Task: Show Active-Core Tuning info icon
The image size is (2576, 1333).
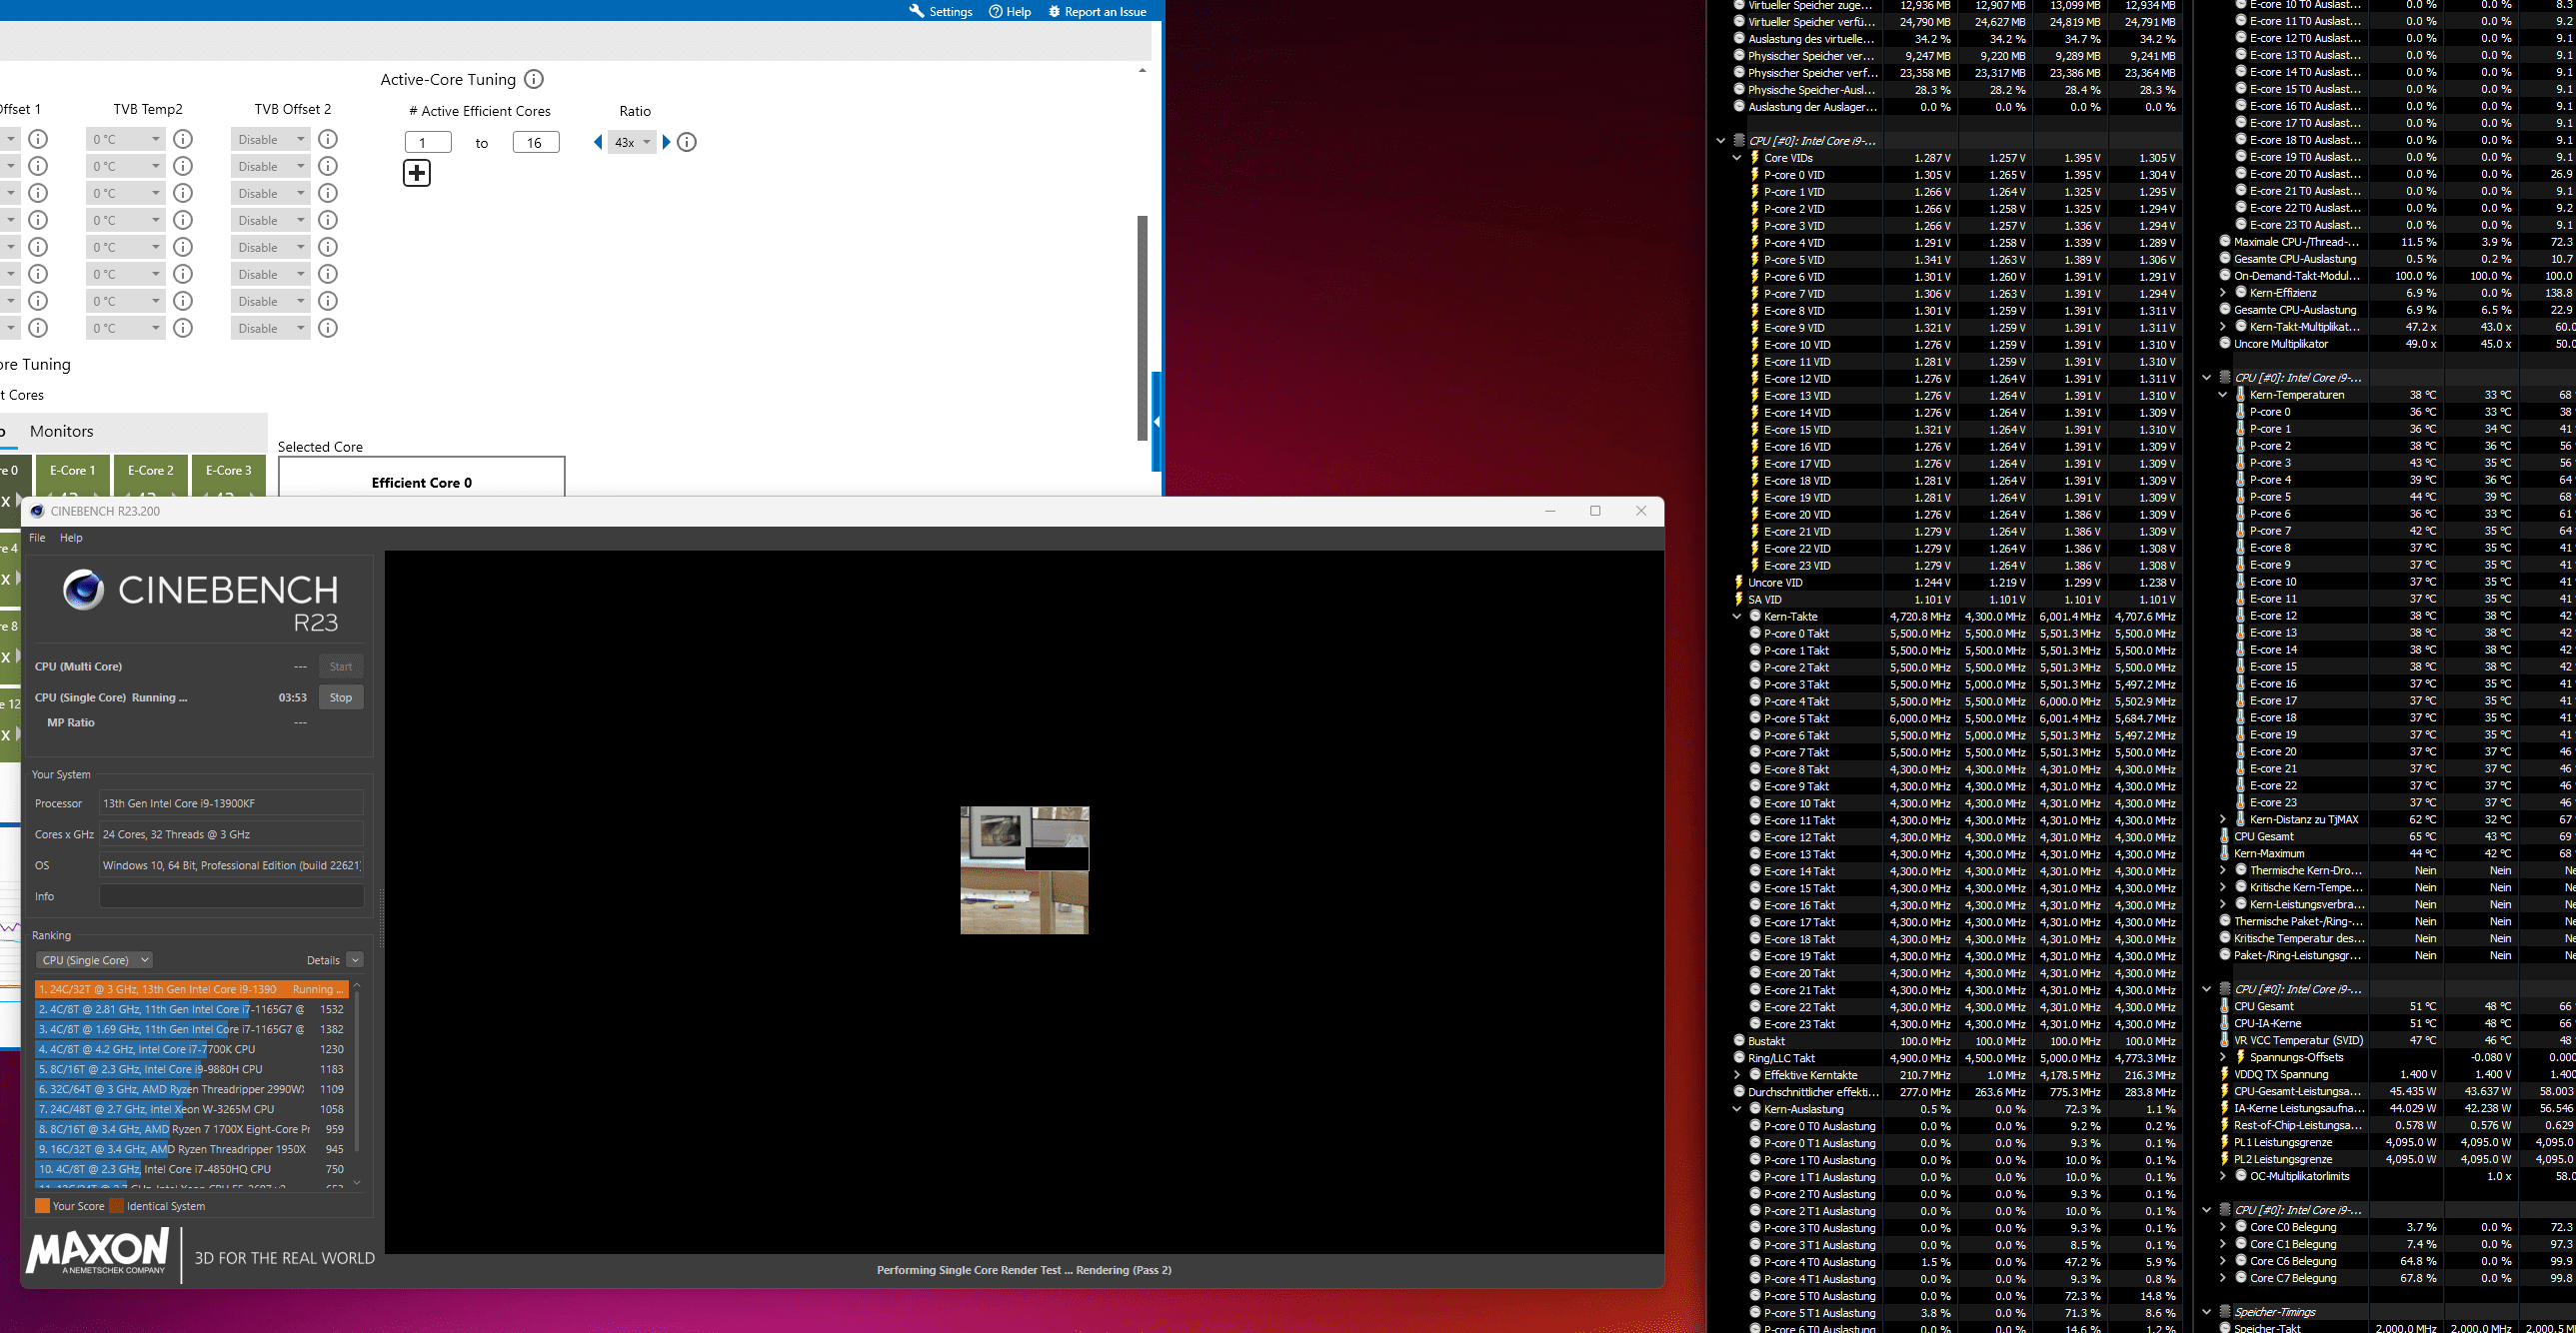Action: pyautogui.click(x=534, y=79)
